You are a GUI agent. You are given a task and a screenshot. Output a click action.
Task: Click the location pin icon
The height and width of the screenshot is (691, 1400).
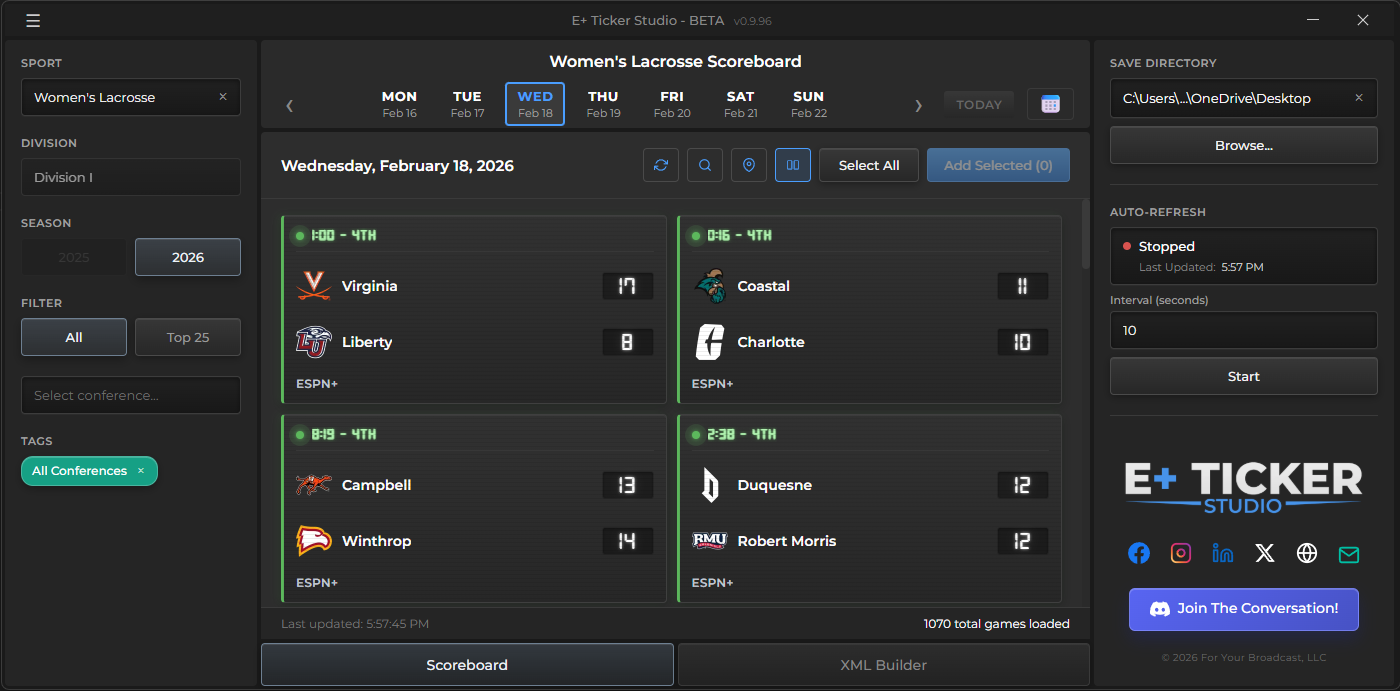[749, 165]
